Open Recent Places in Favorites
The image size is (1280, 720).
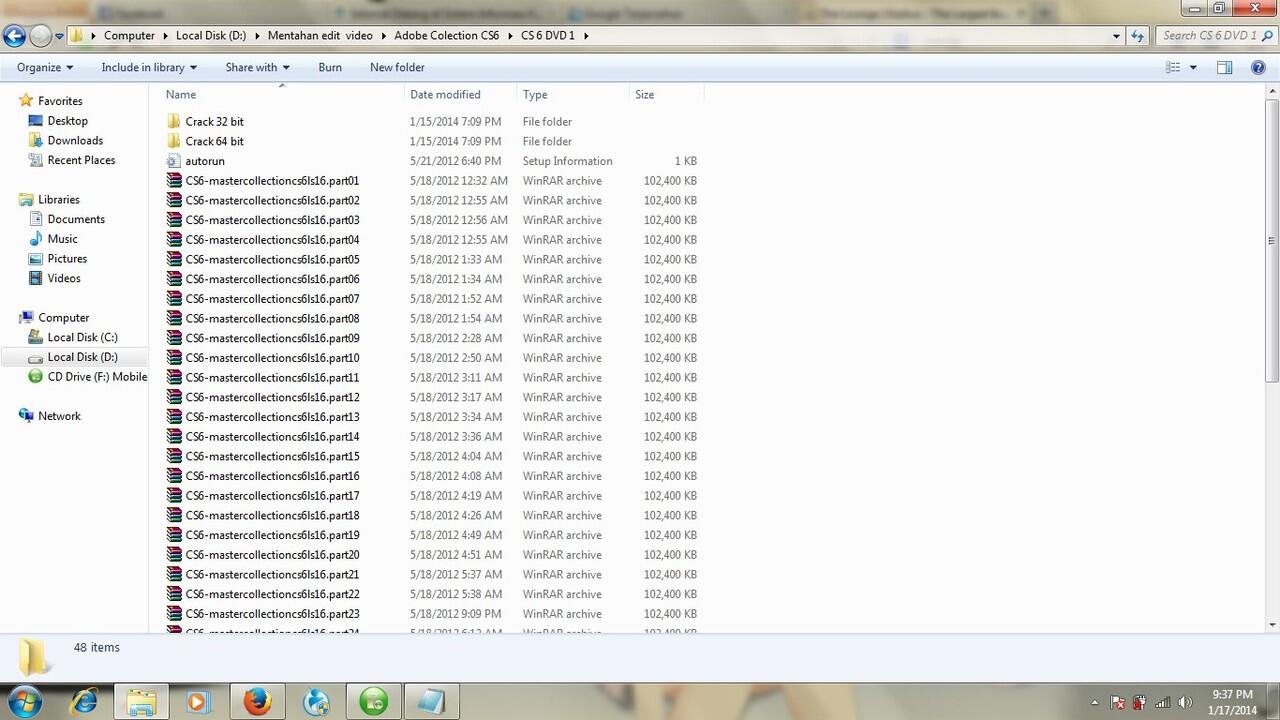click(81, 160)
